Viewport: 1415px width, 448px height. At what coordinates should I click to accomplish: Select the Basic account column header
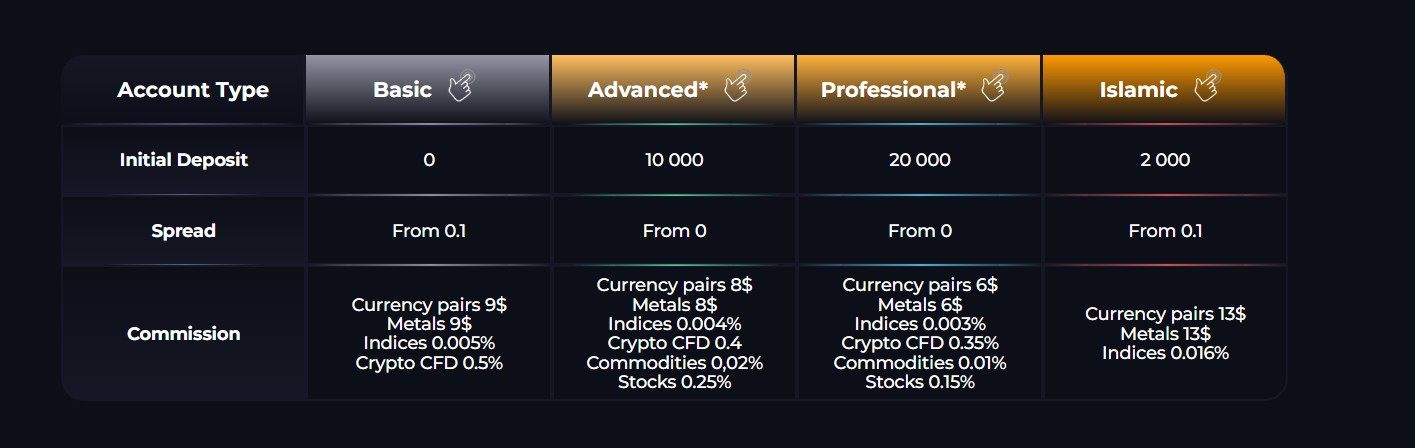tap(403, 90)
